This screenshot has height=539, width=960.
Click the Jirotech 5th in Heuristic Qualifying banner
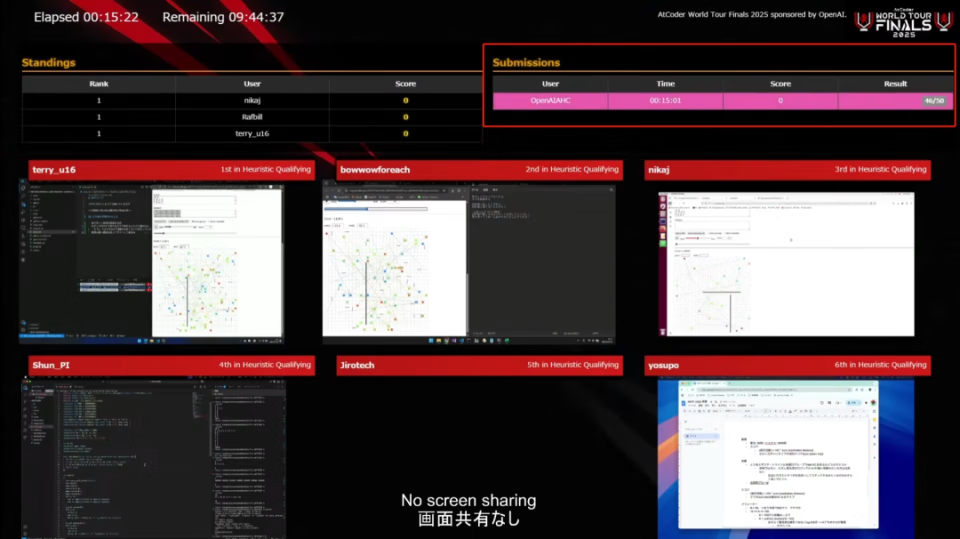pos(479,365)
